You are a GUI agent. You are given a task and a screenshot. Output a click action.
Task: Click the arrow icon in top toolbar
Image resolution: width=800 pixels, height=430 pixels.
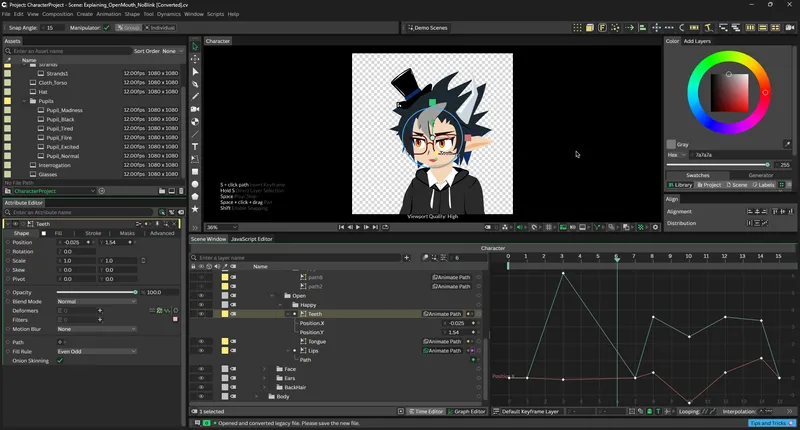coord(629,28)
